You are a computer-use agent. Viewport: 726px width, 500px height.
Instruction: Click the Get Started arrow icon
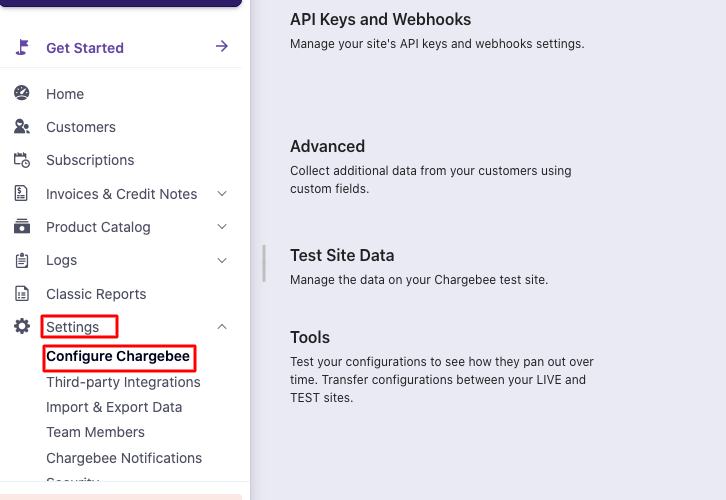(x=222, y=46)
